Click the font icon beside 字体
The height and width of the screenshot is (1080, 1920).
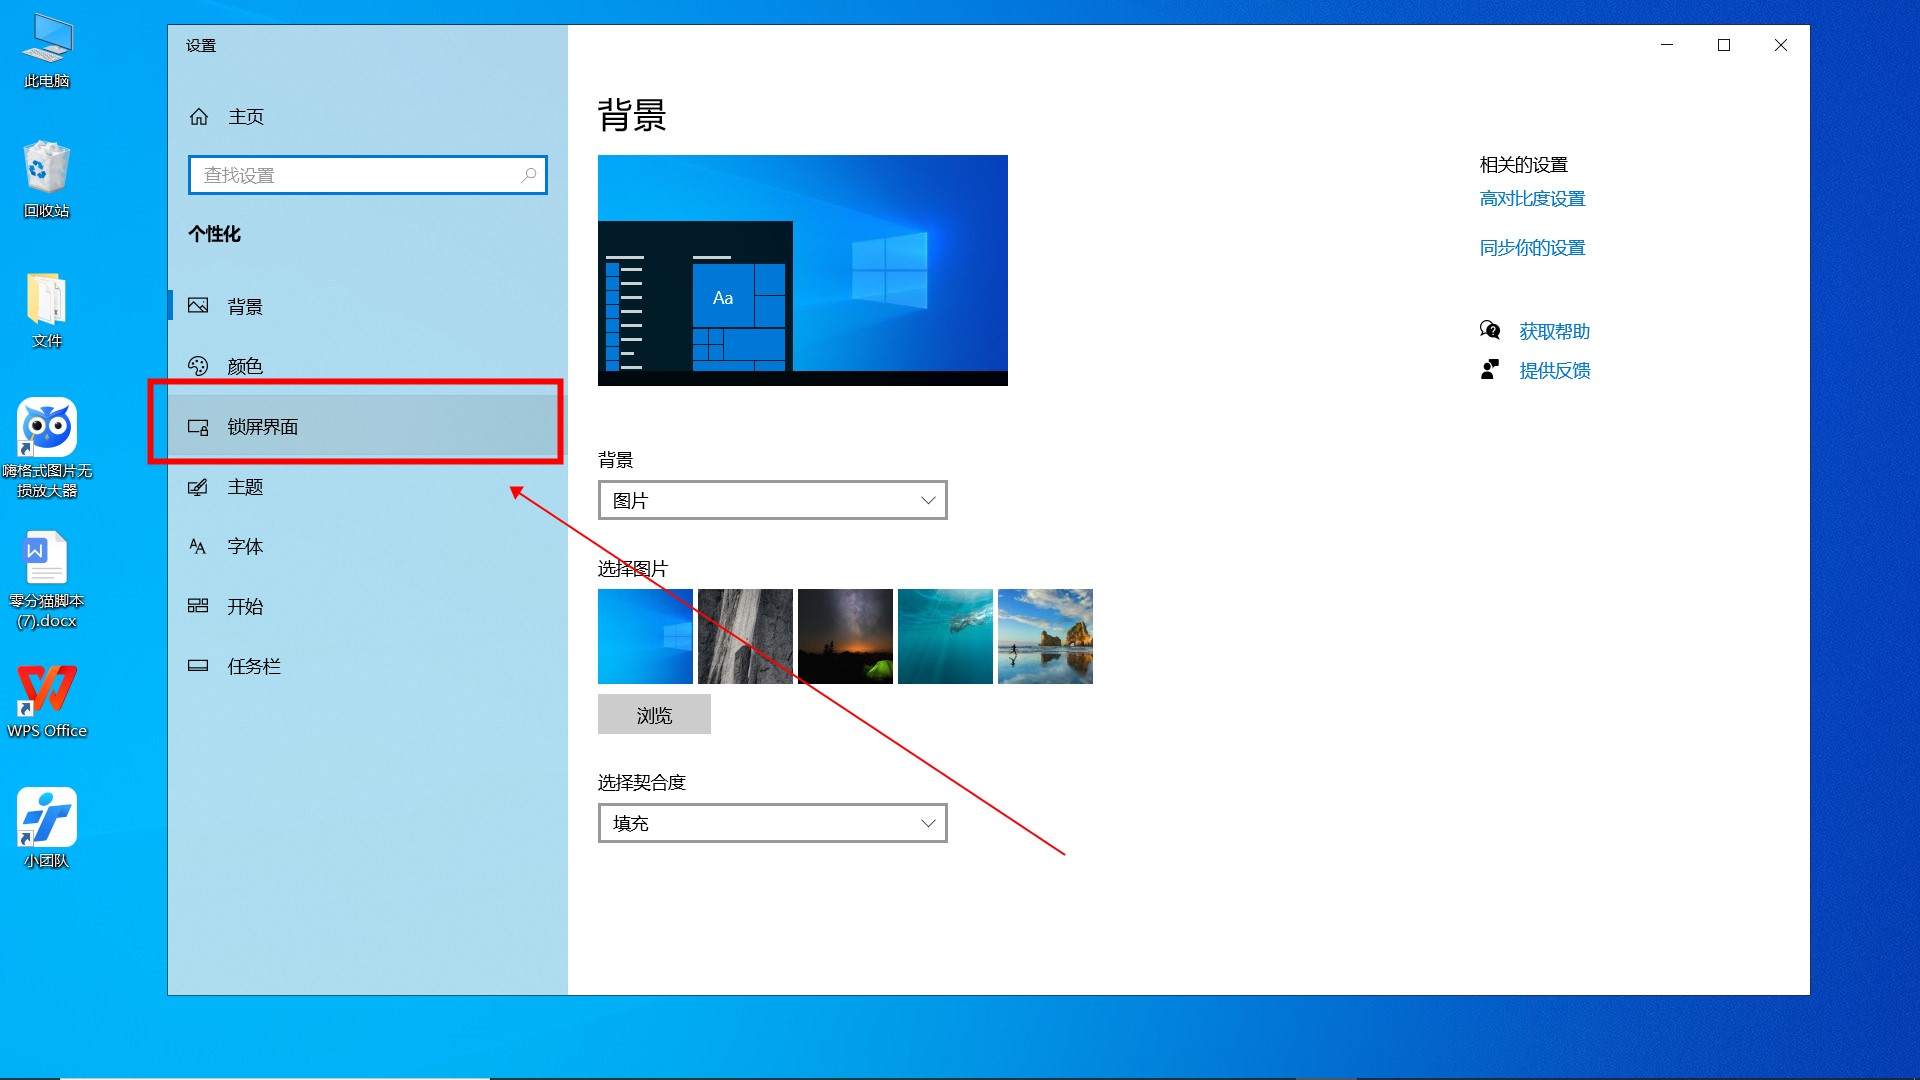(x=198, y=546)
